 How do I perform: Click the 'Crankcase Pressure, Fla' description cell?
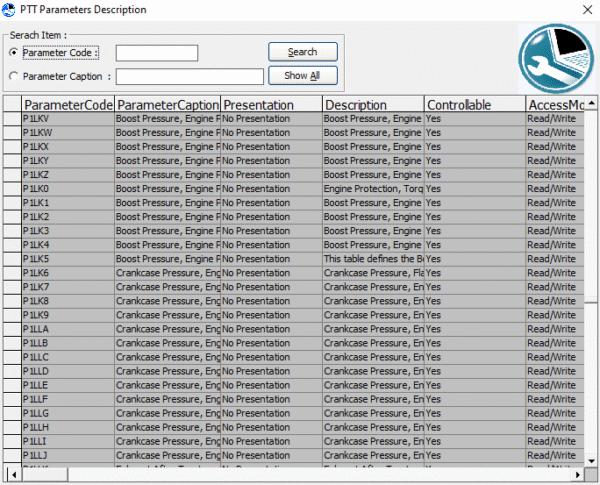click(373, 273)
